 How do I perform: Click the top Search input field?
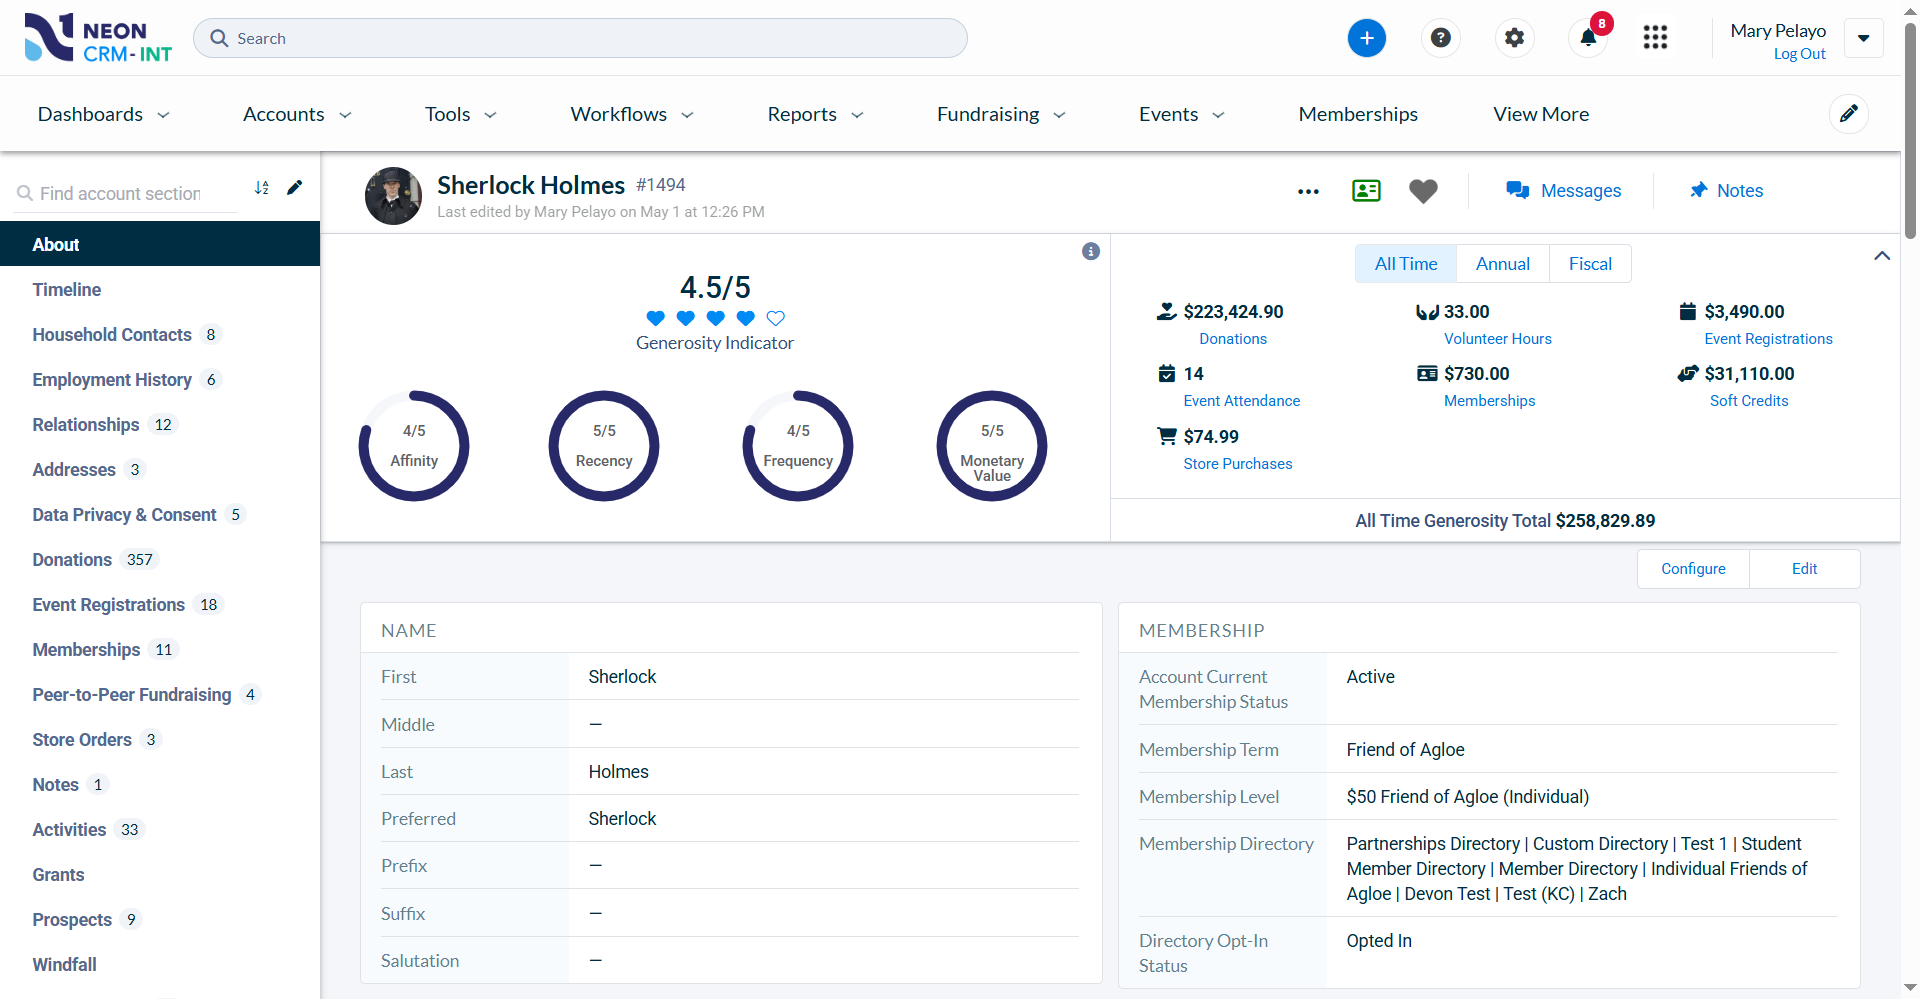click(580, 38)
